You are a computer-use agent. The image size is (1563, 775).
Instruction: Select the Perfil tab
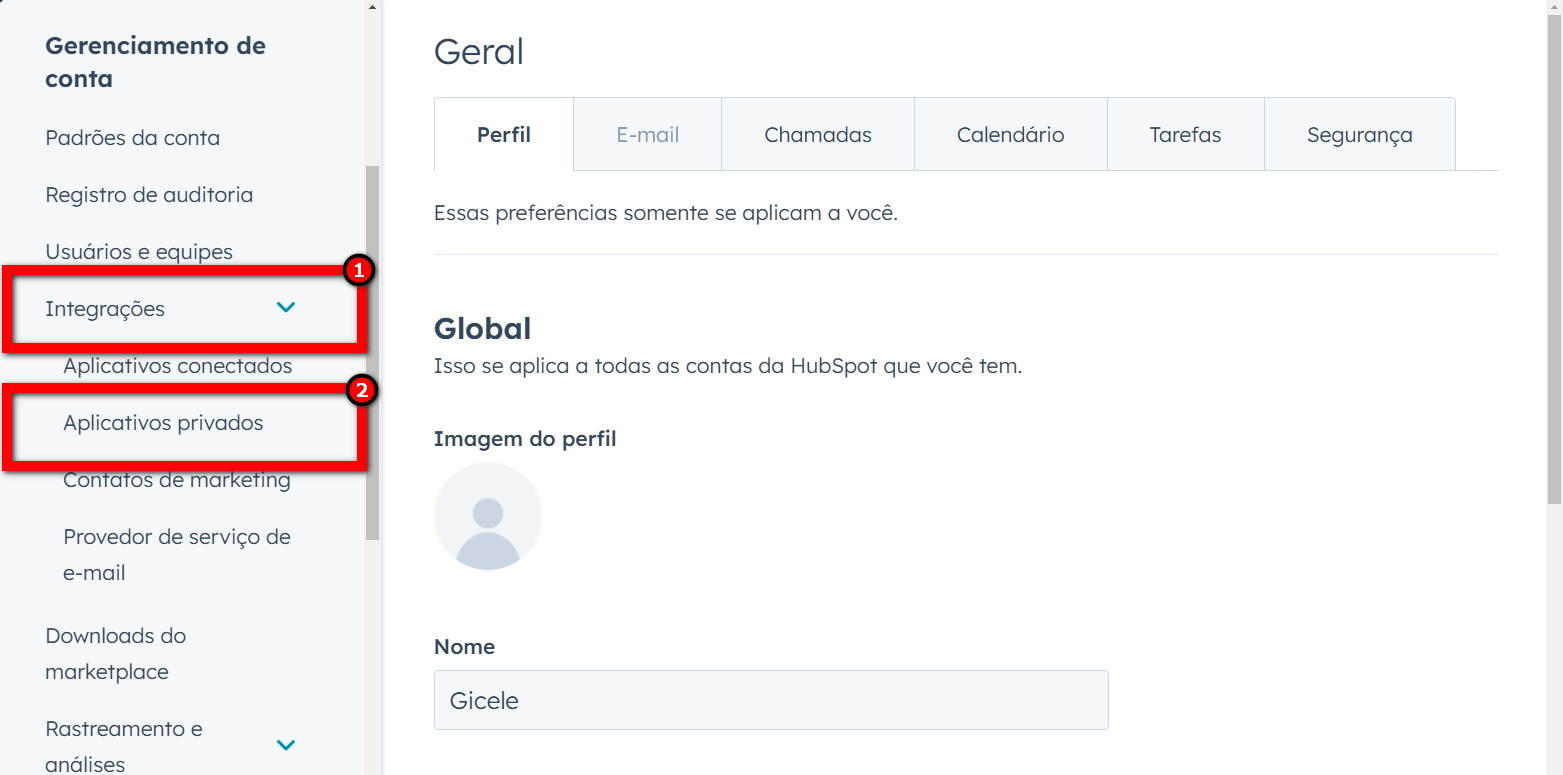503,133
